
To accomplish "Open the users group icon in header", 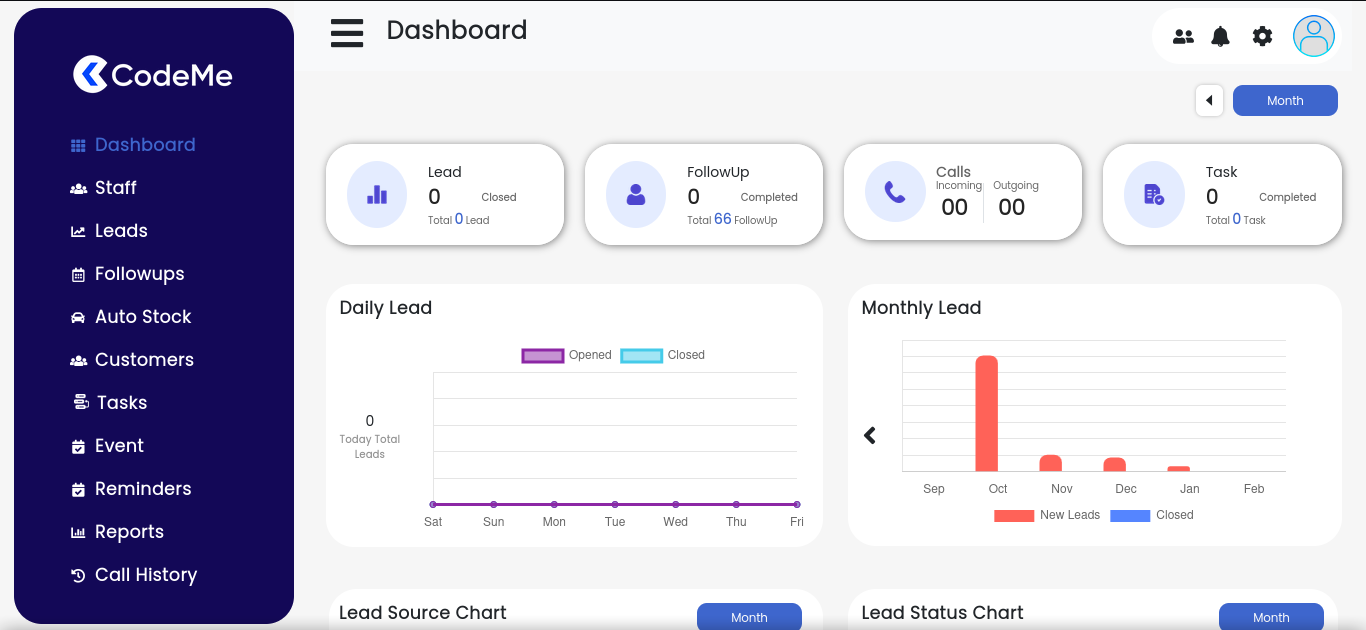I will (x=1183, y=37).
